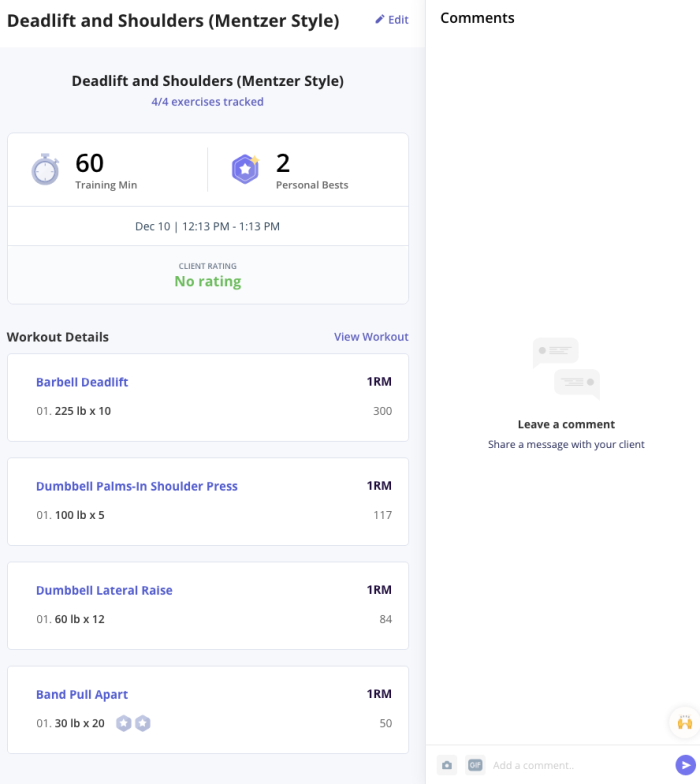Send the comment with the arrow button
This screenshot has width=700, height=784.
(686, 765)
